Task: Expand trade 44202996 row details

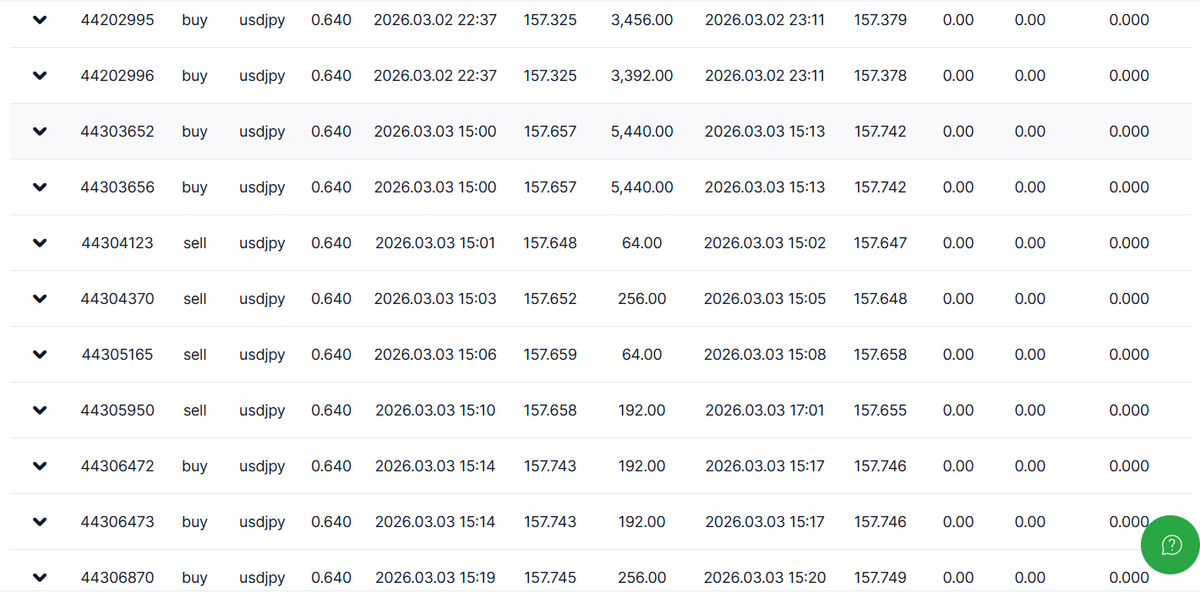Action: (x=40, y=76)
